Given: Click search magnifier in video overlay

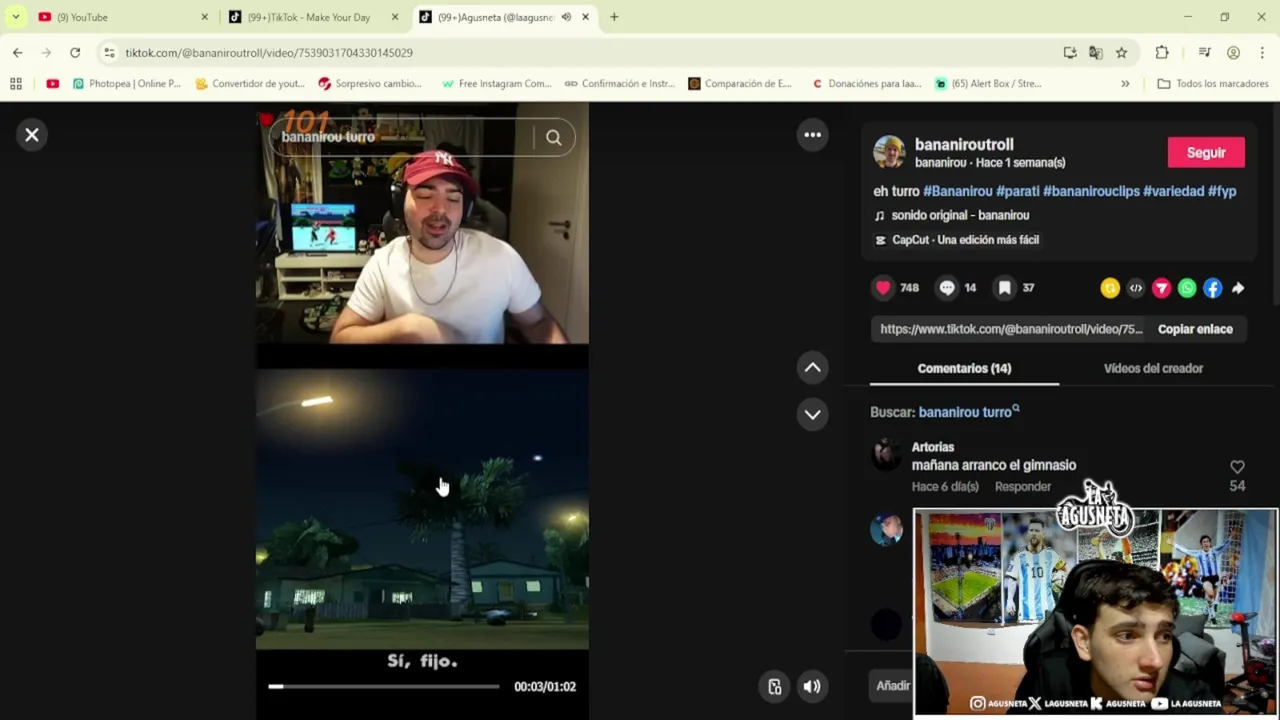Looking at the screenshot, I should point(553,138).
